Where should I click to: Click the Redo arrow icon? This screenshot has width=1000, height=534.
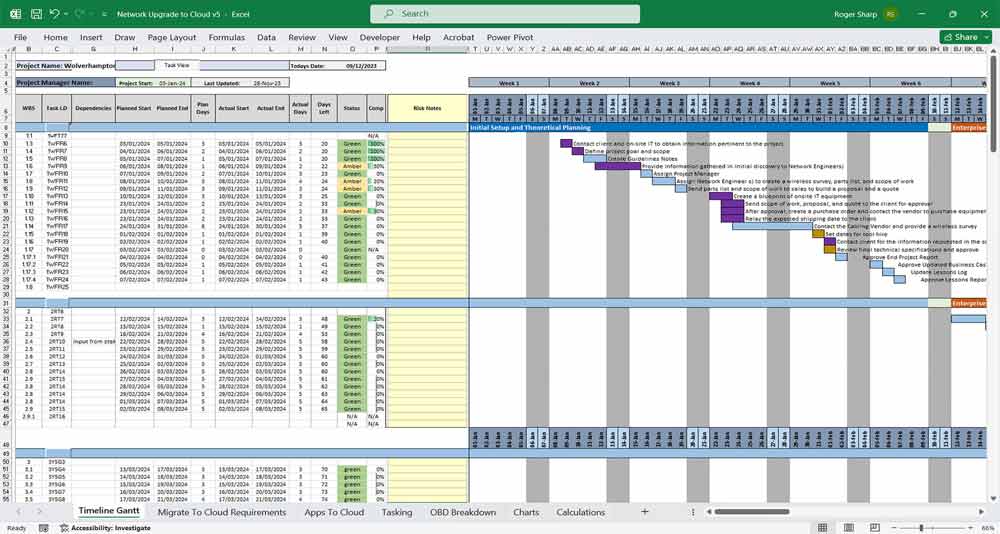coord(79,13)
